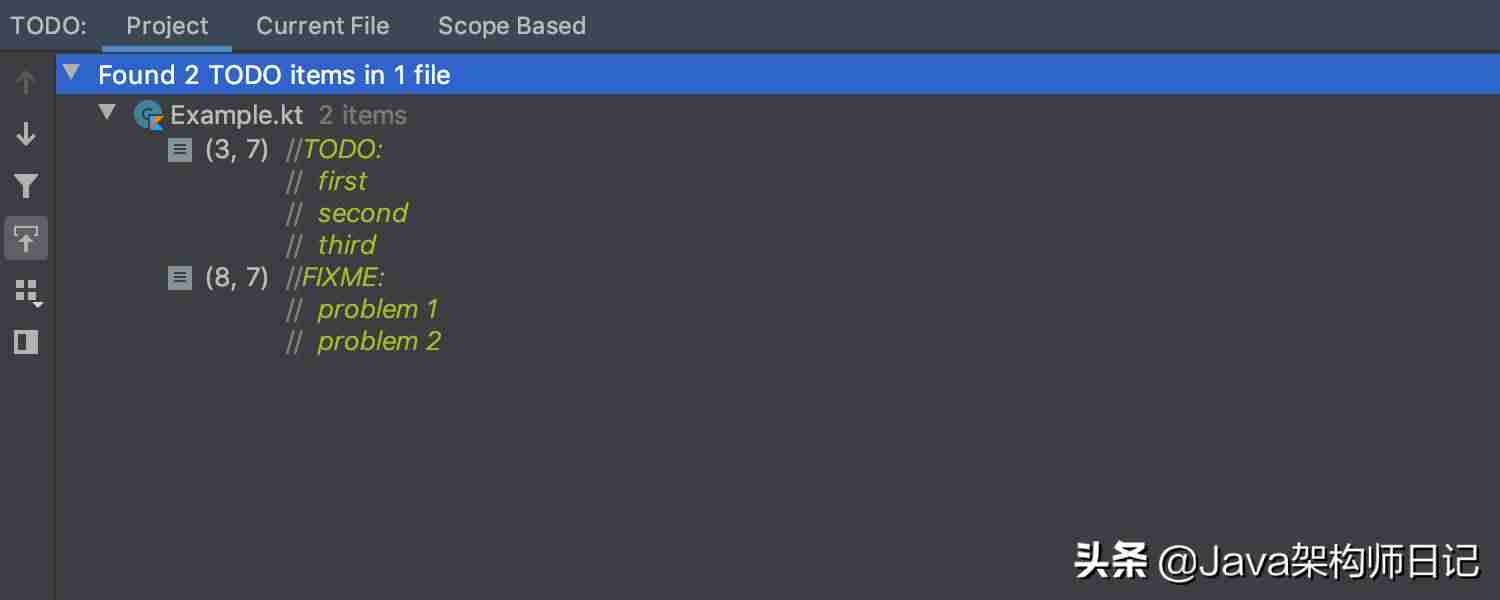Viewport: 1500px width, 600px height.
Task: Open the Group By options icon
Action: 27,292
